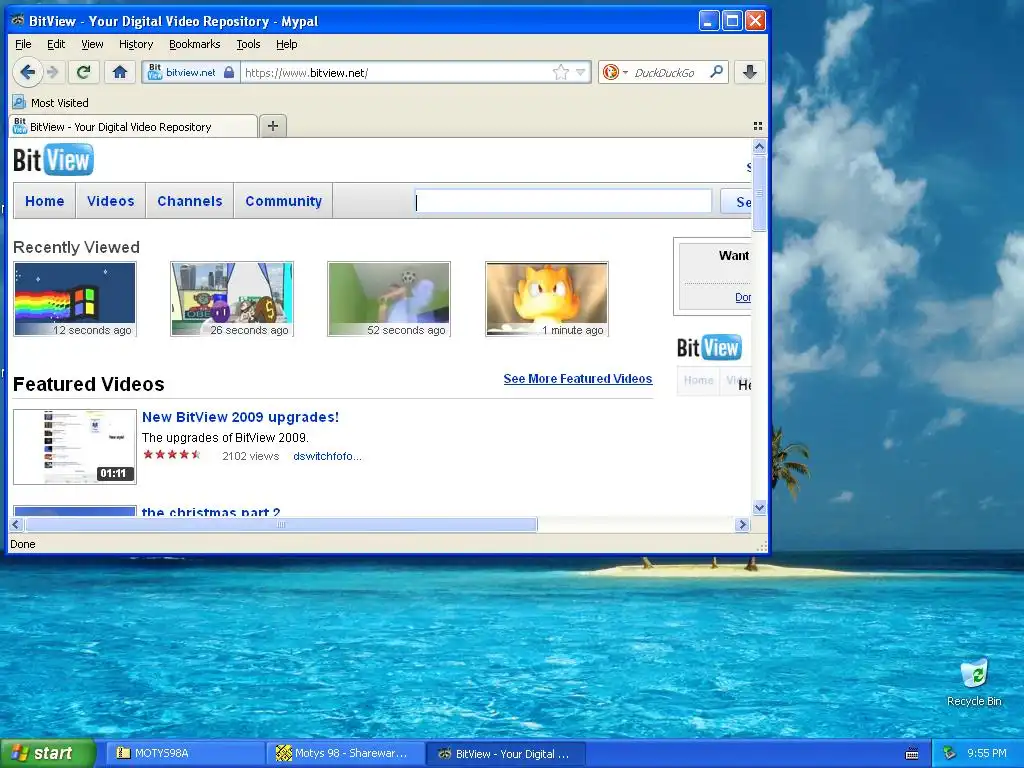The width and height of the screenshot is (1024, 768).
Task: Open the DuckDuckGo search engine selector
Action: click(x=615, y=72)
